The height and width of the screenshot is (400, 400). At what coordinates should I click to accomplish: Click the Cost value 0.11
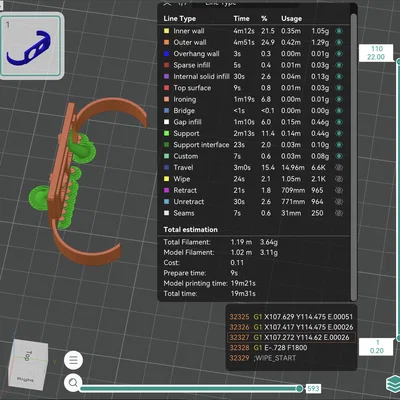(237, 263)
